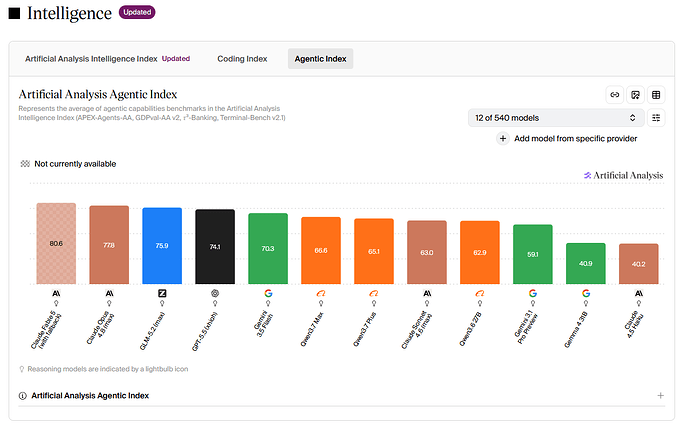Image resolution: width=690 pixels, height=423 pixels.
Task: Click the Claude Opus 4.8 bar showing 77.8
Action: tap(109, 245)
